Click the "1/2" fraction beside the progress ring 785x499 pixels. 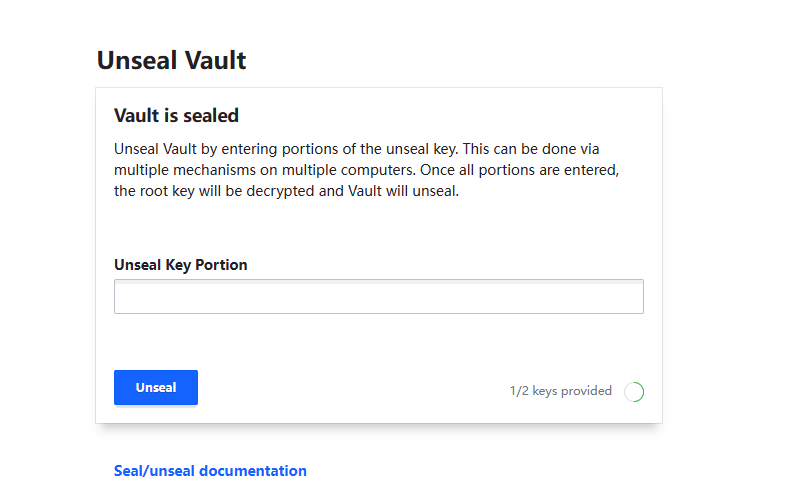[x=519, y=391]
